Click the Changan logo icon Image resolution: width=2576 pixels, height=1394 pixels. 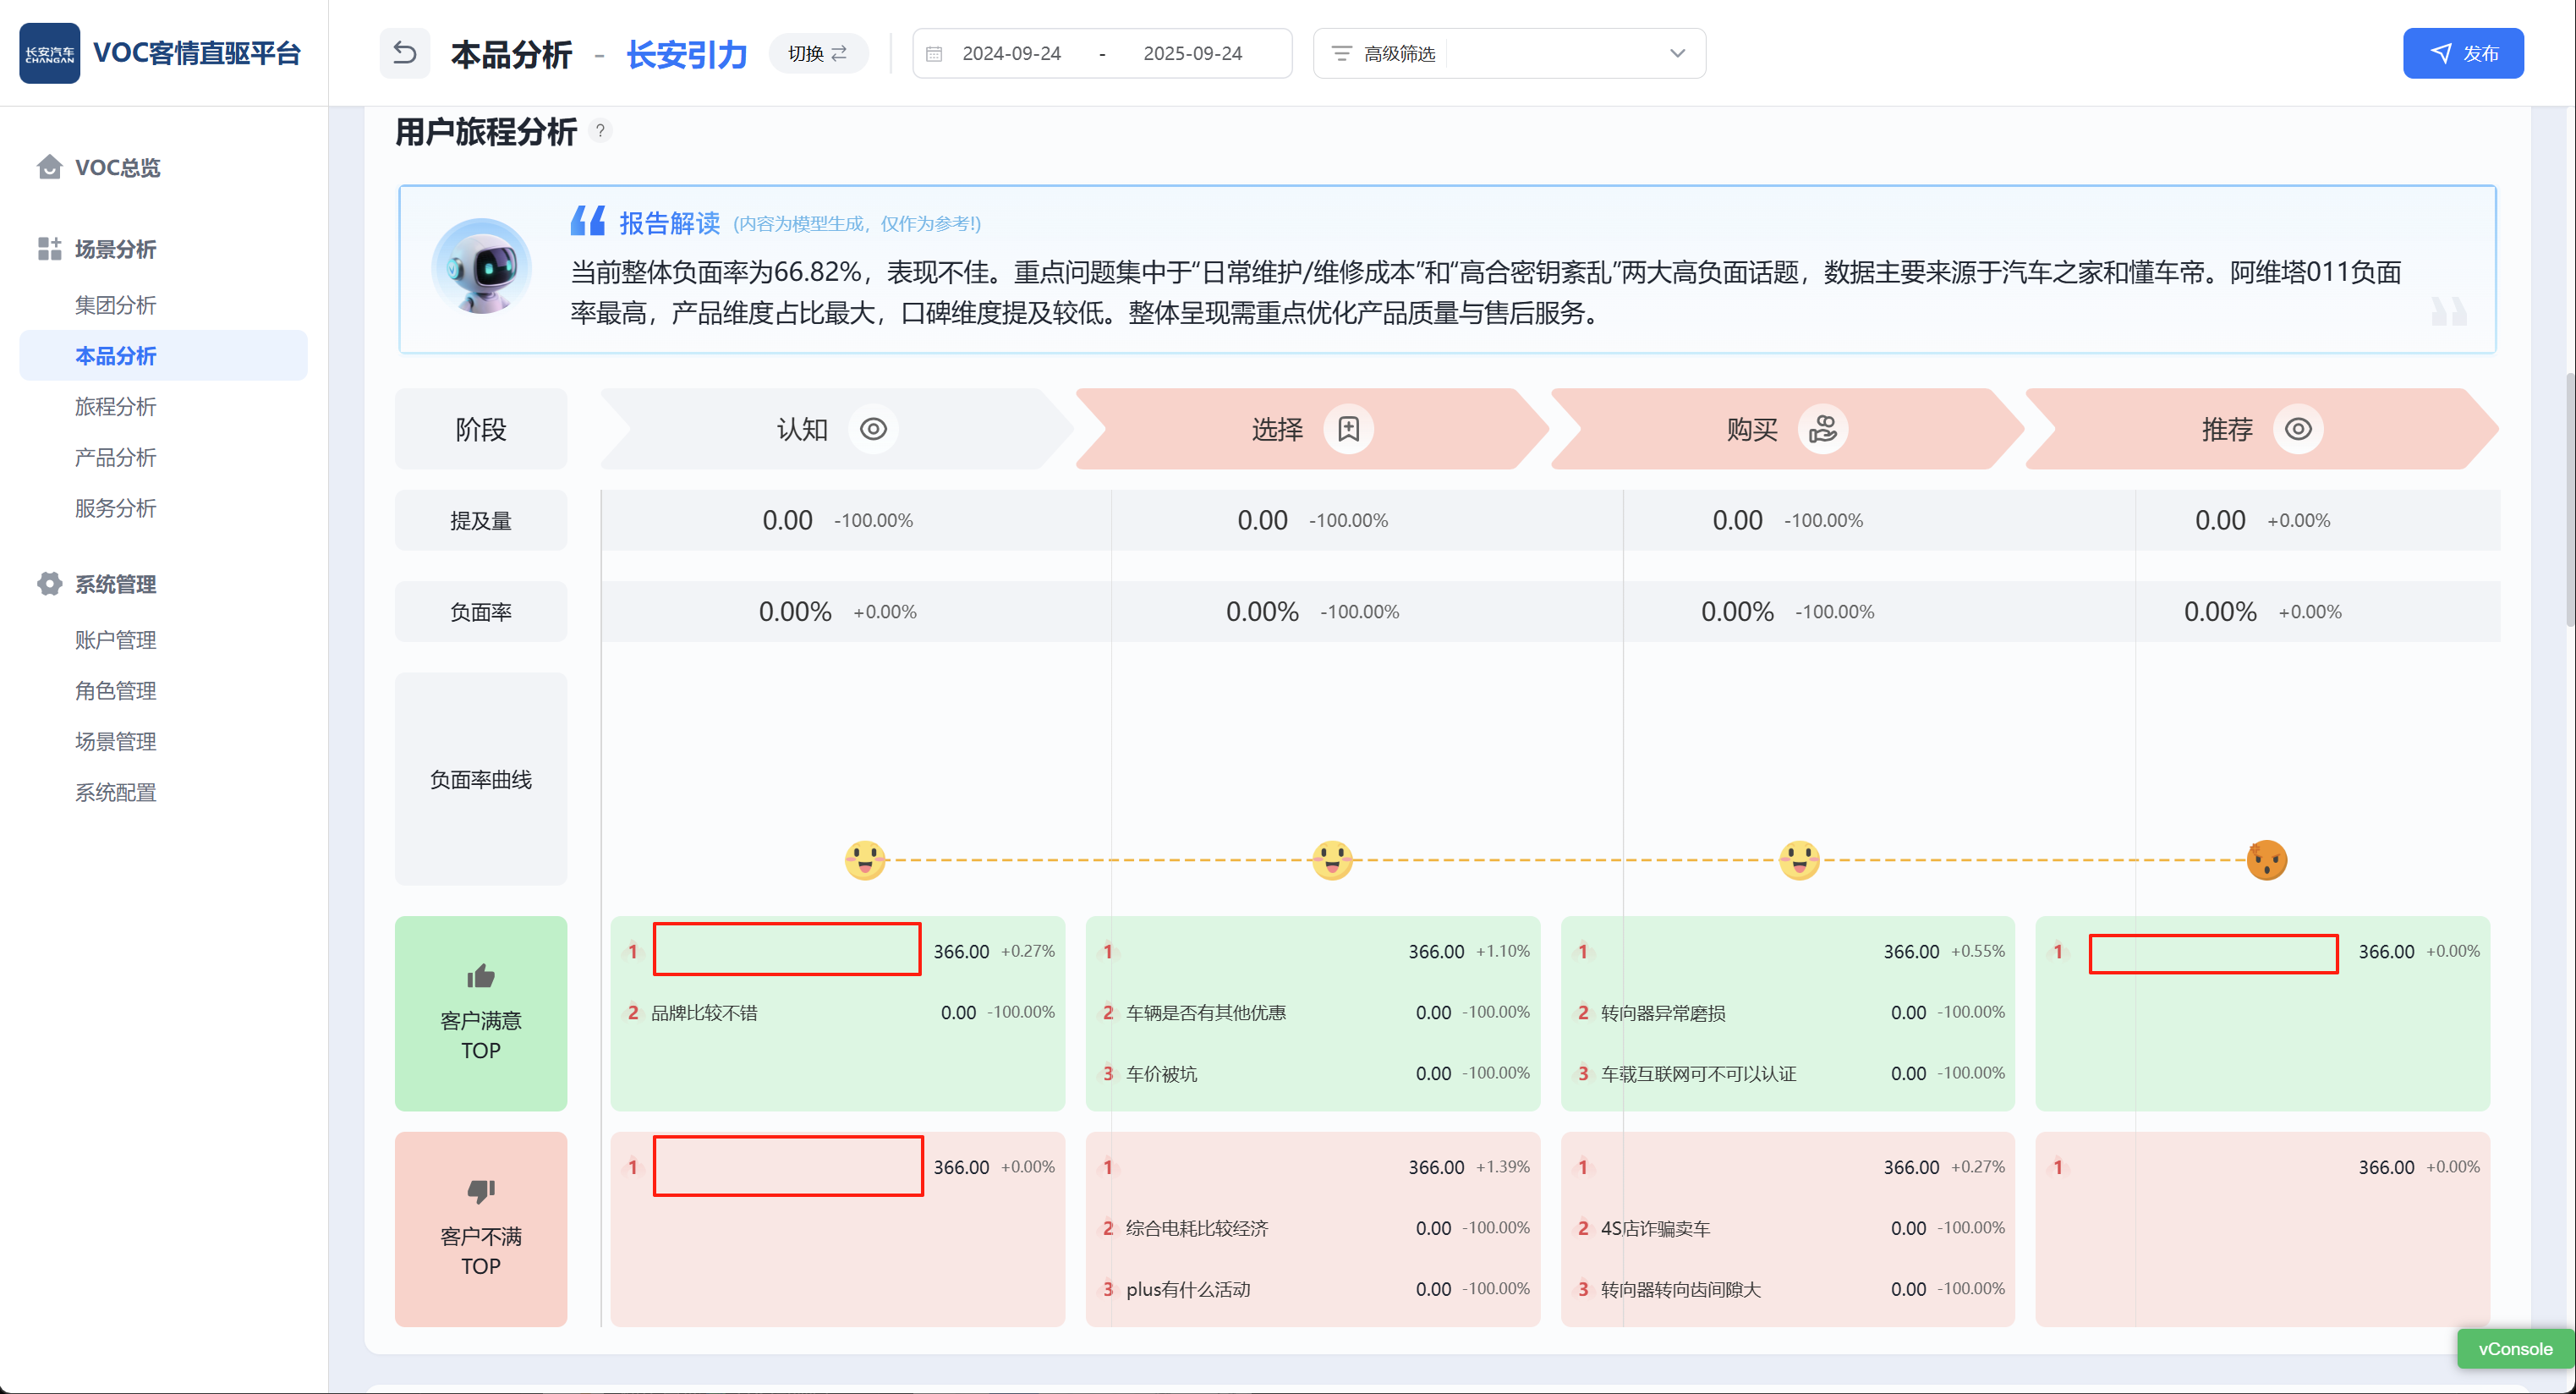coord(50,53)
